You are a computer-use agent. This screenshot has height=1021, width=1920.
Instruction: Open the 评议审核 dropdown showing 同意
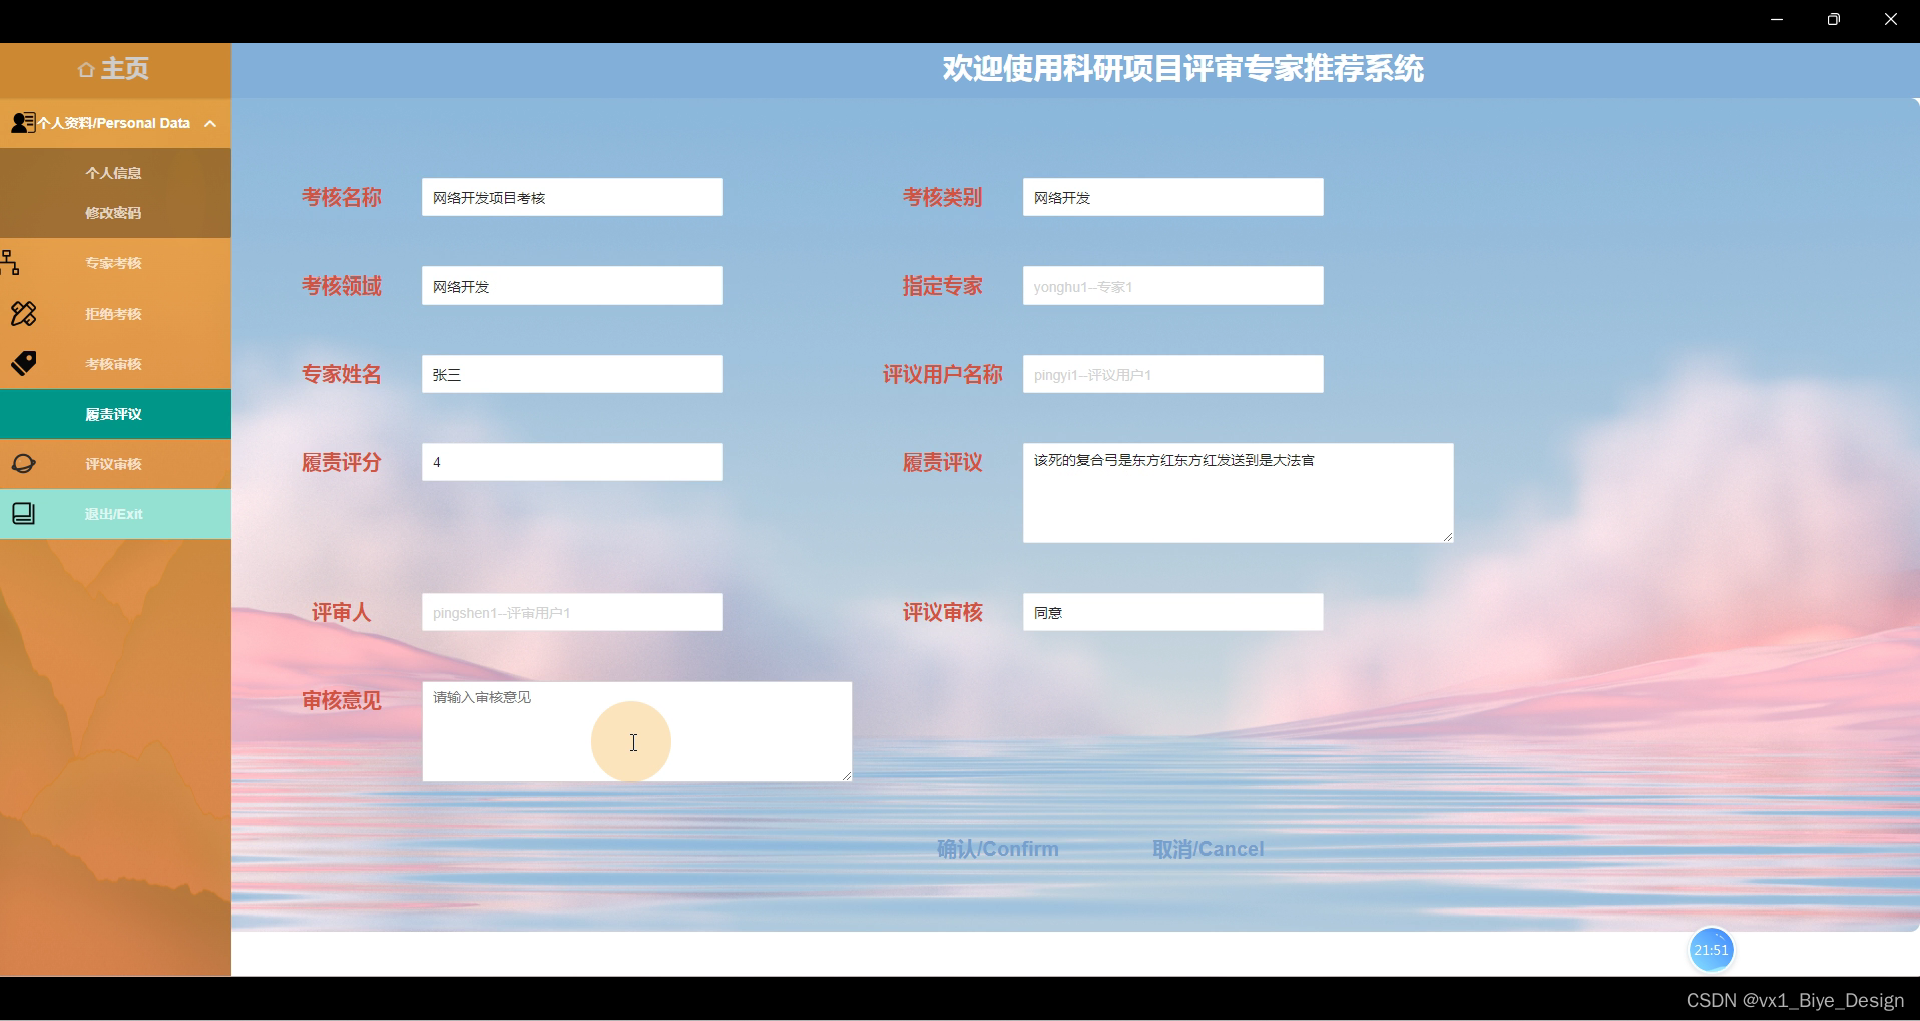(x=1173, y=612)
